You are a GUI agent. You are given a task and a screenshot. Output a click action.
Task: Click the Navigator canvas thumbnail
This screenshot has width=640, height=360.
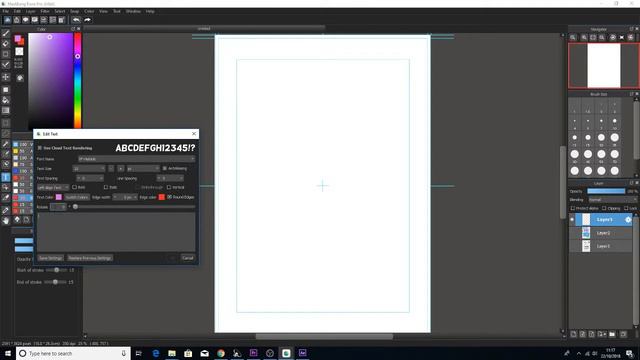[x=604, y=65]
